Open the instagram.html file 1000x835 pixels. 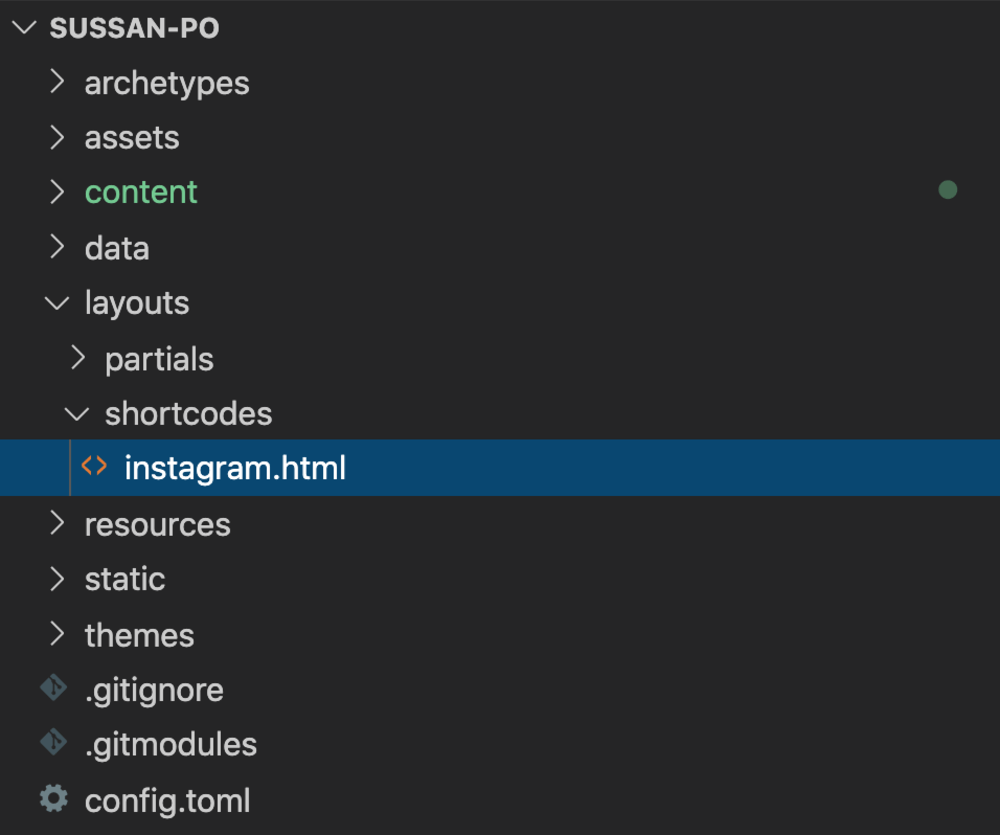[235, 468]
